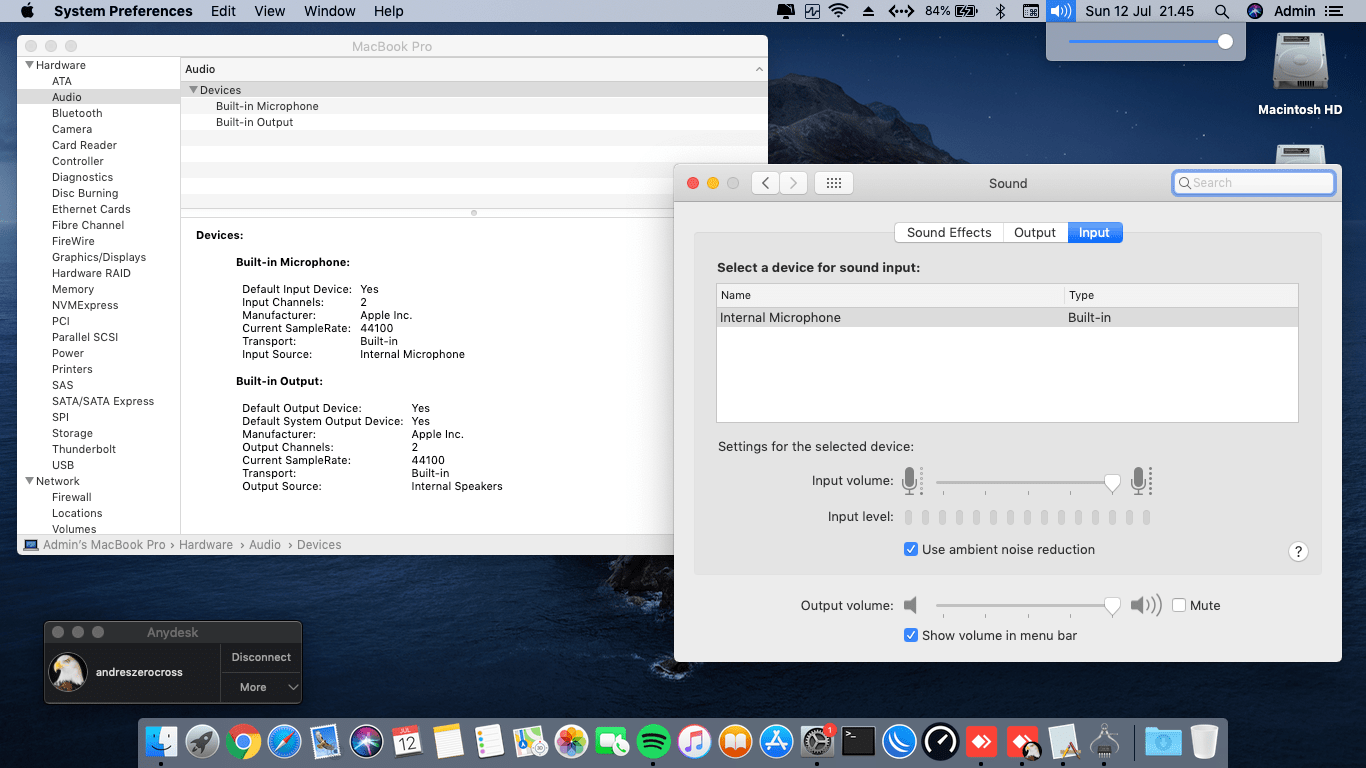Collapse the Devices disclosure triangle
Image resolution: width=1366 pixels, height=768 pixels.
coord(193,90)
